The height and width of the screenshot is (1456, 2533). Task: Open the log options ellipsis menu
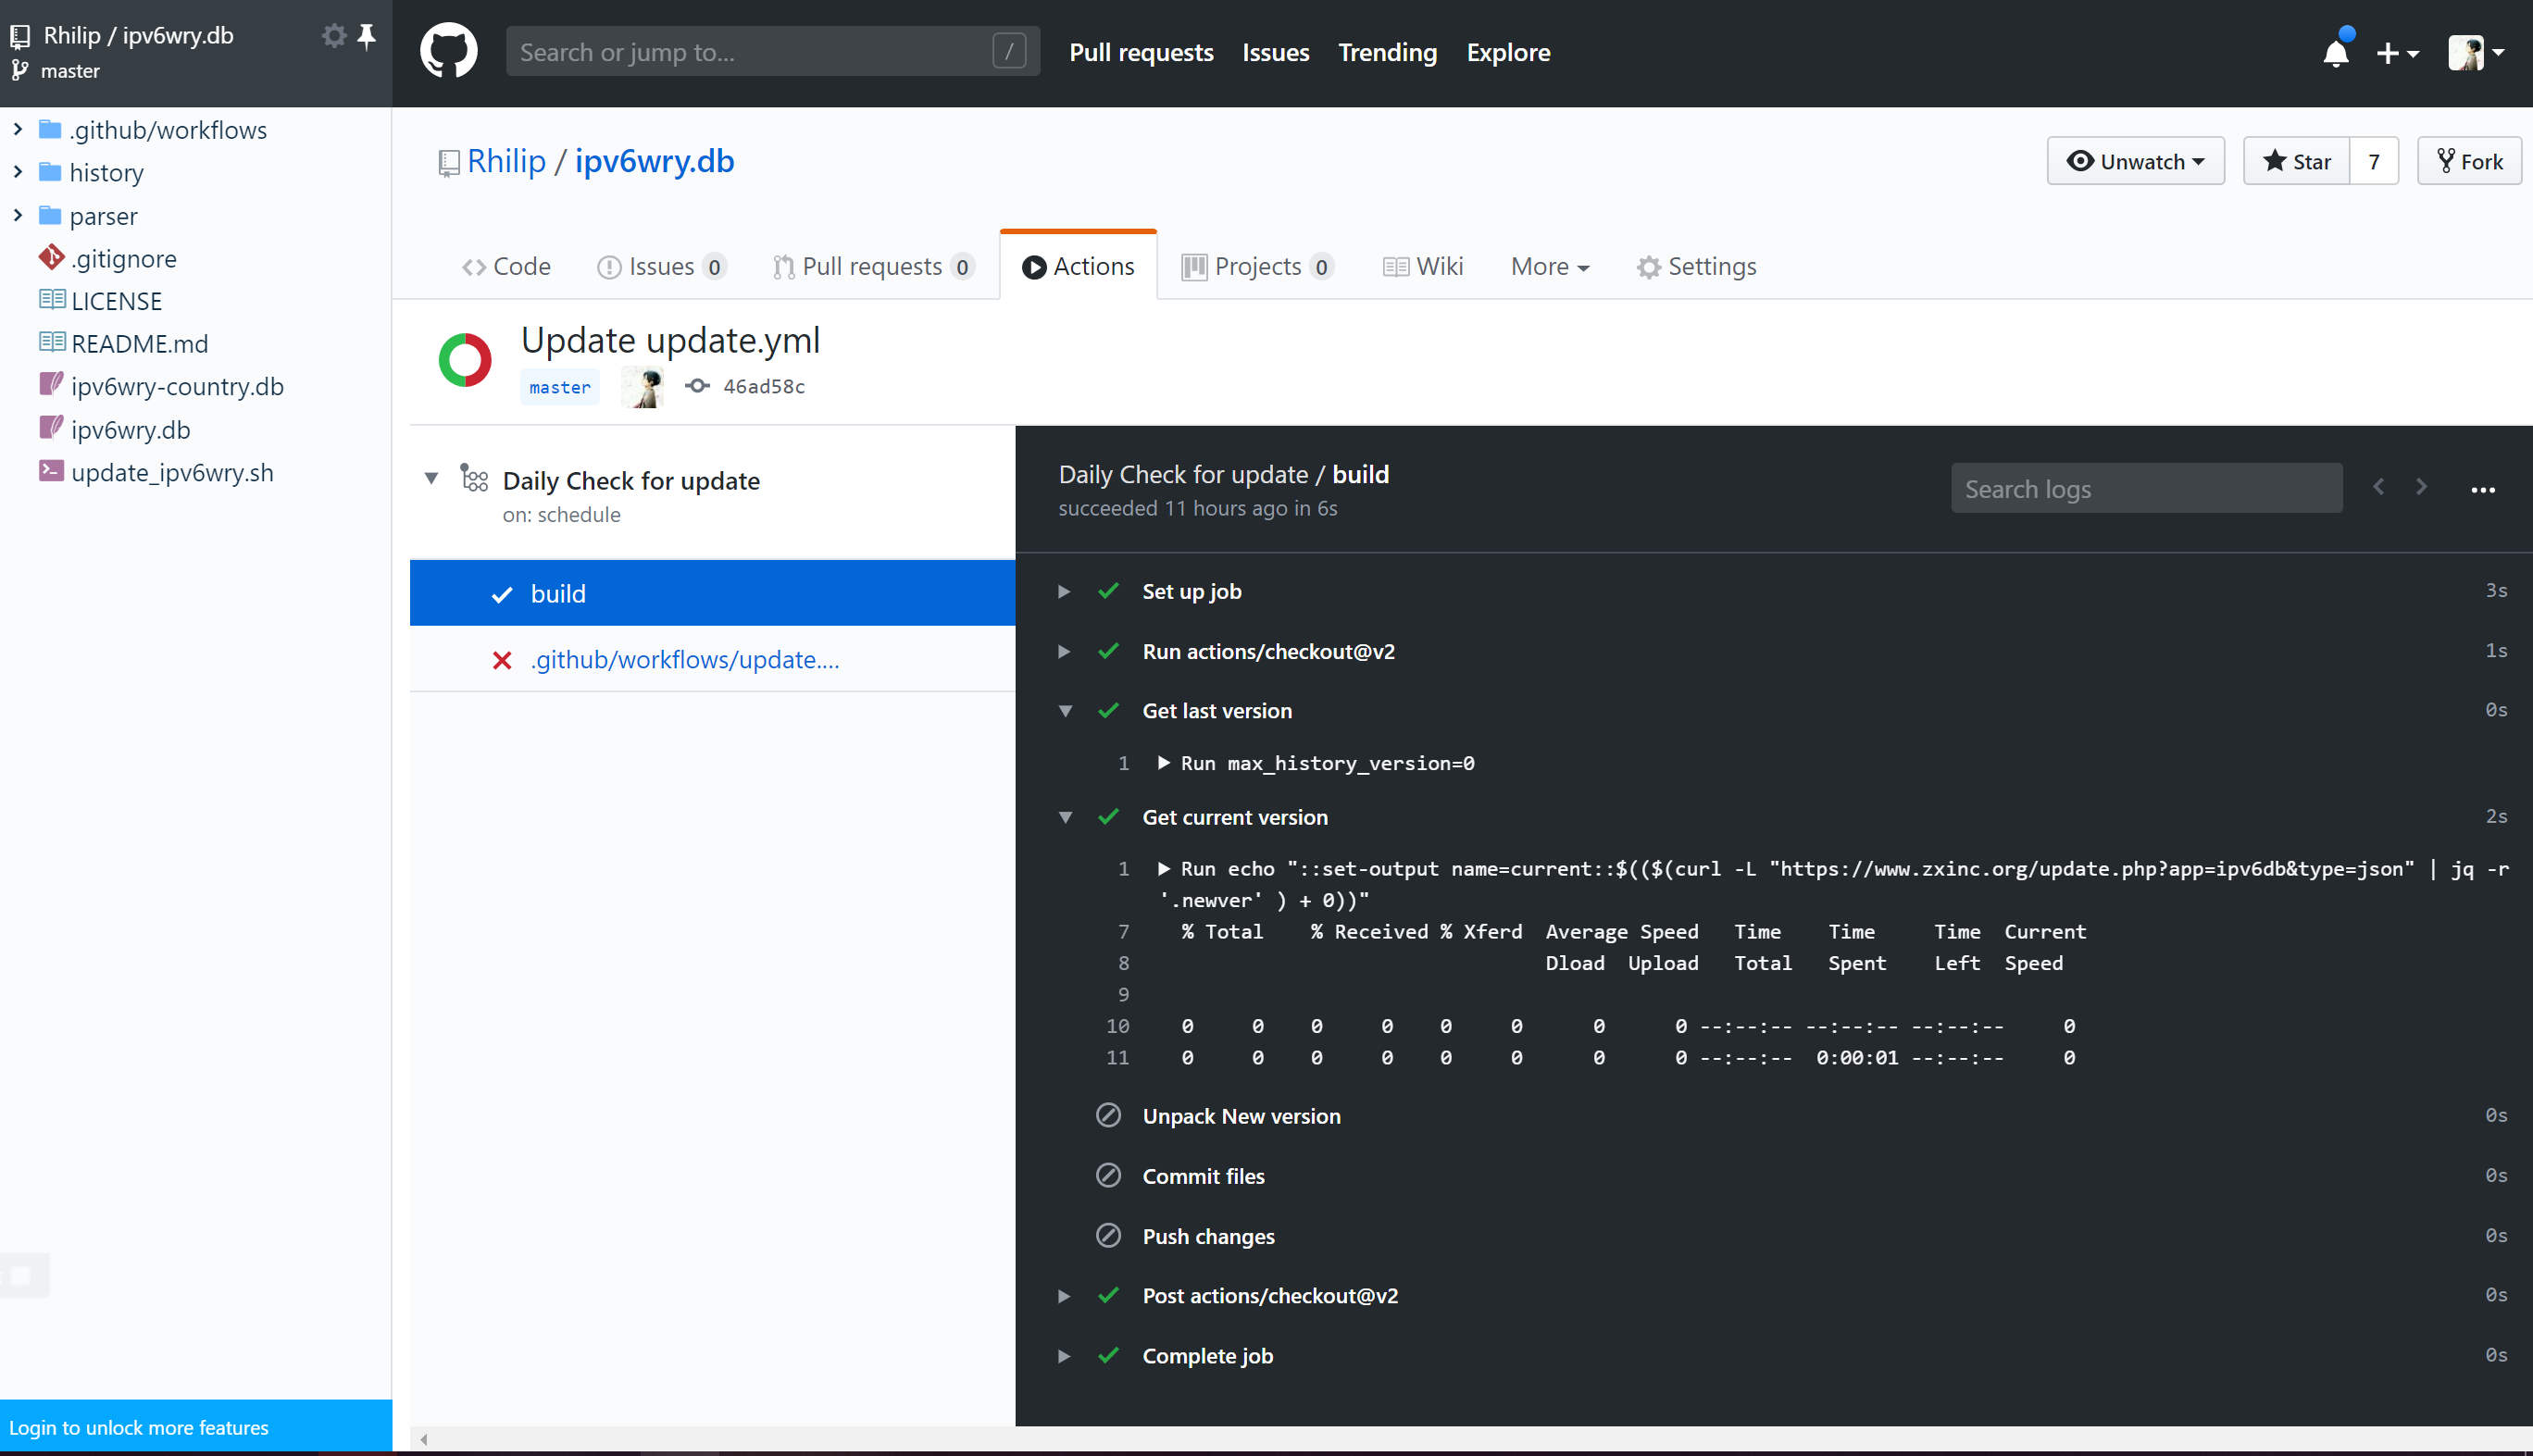[x=2483, y=490]
